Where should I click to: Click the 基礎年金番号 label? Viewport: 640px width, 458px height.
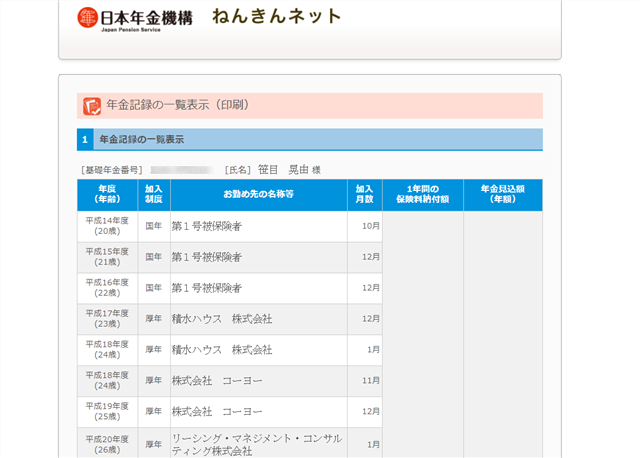(x=112, y=170)
